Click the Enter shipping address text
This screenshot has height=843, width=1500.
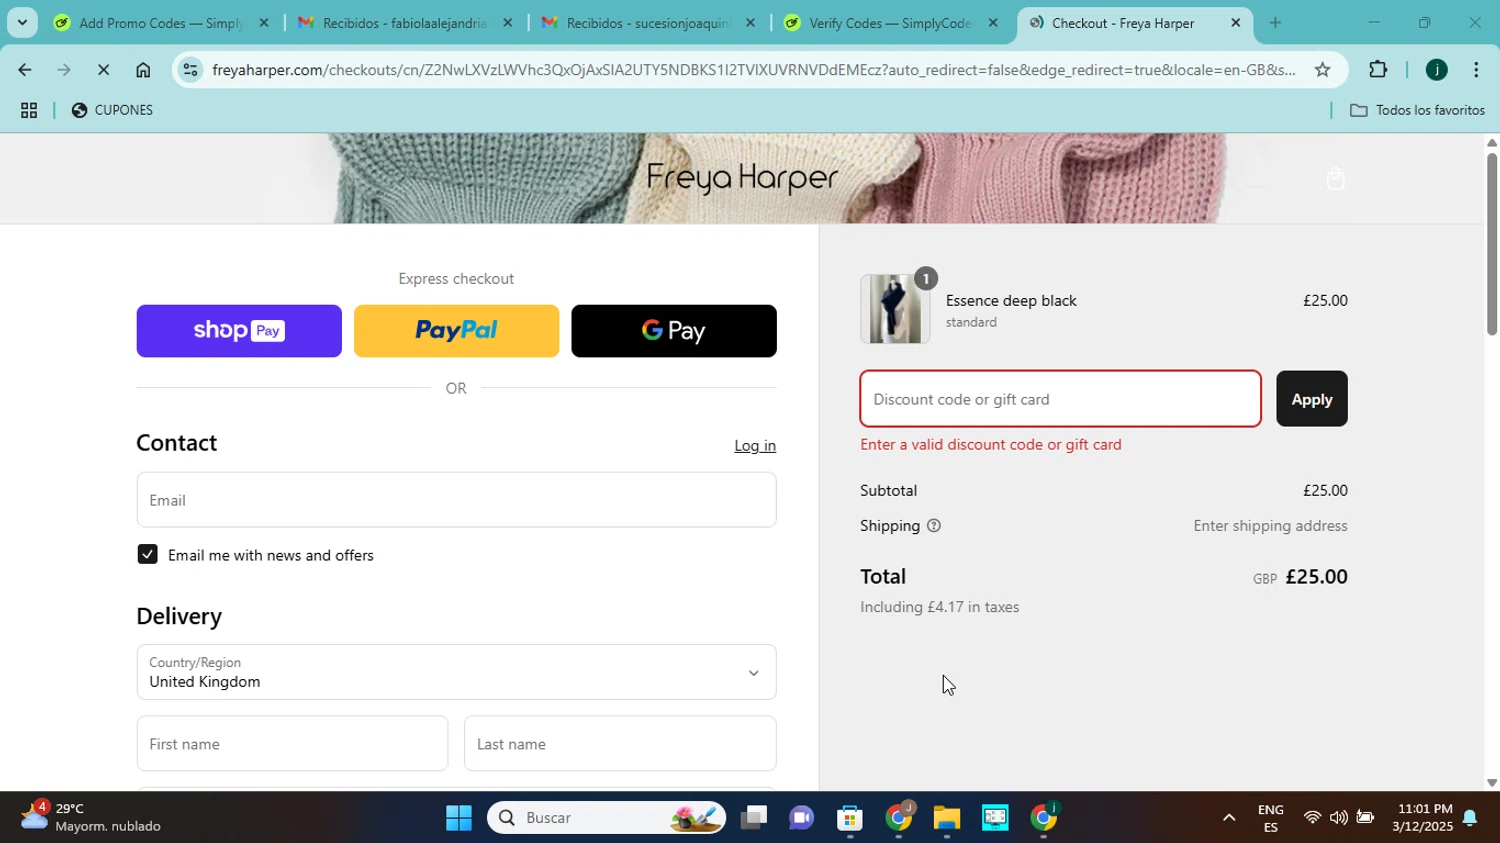[x=1270, y=526]
